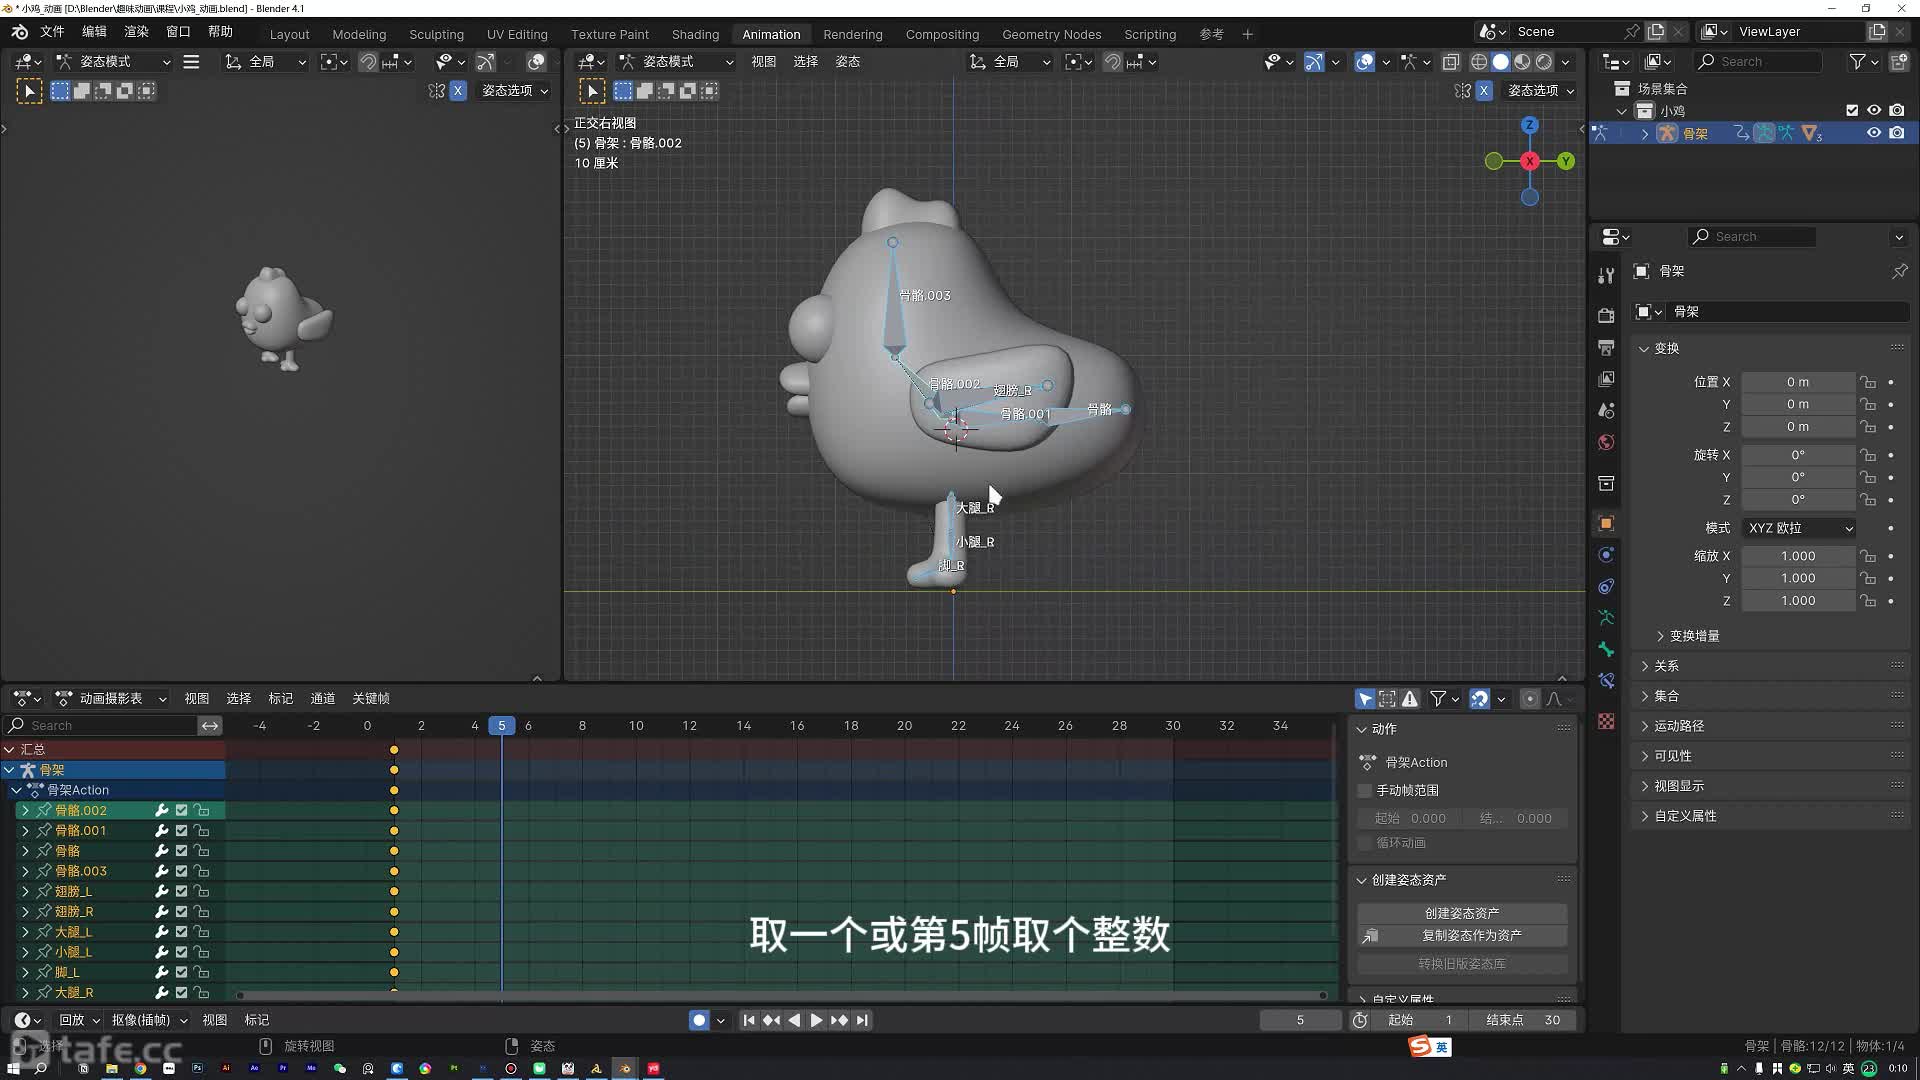This screenshot has width=1920, height=1080.
Task: Enable the 手动帧范围 checkbox
Action: coord(1364,790)
